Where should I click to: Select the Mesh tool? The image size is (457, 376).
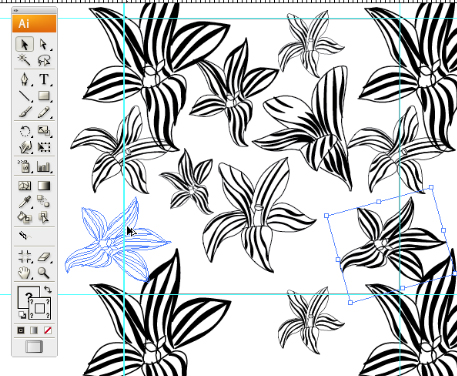25,185
